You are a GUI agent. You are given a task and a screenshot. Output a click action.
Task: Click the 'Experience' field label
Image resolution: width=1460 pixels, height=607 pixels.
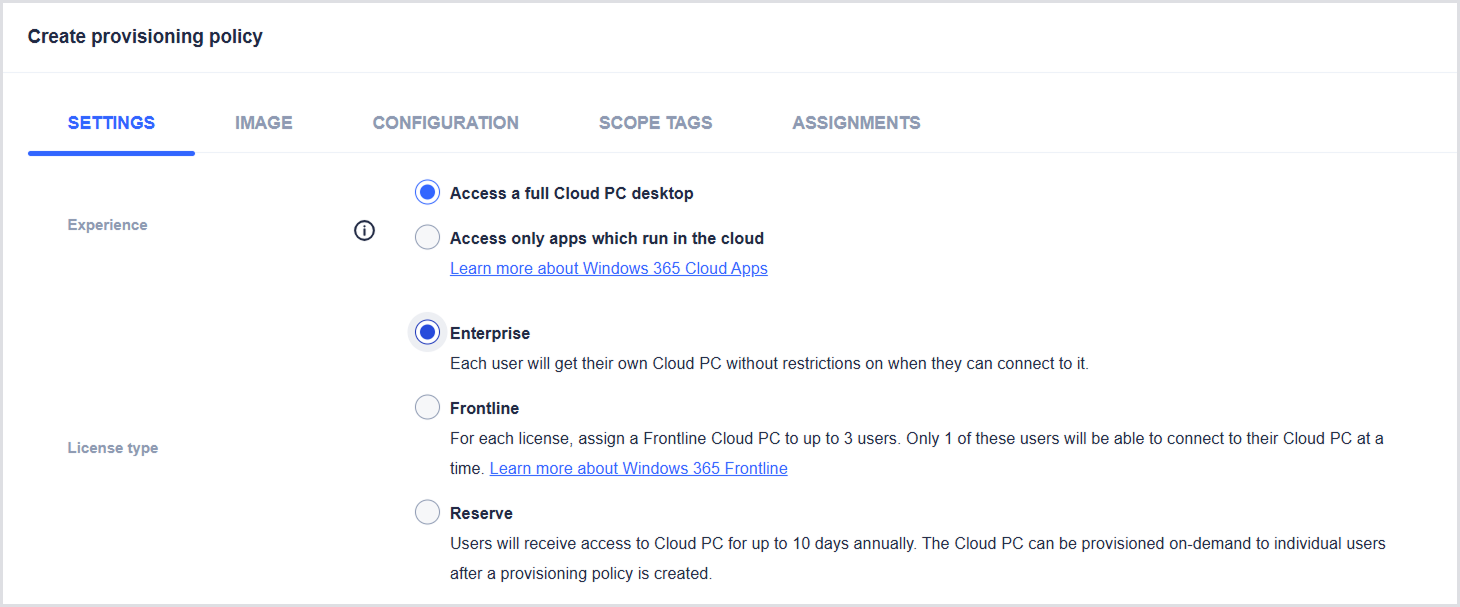(107, 225)
